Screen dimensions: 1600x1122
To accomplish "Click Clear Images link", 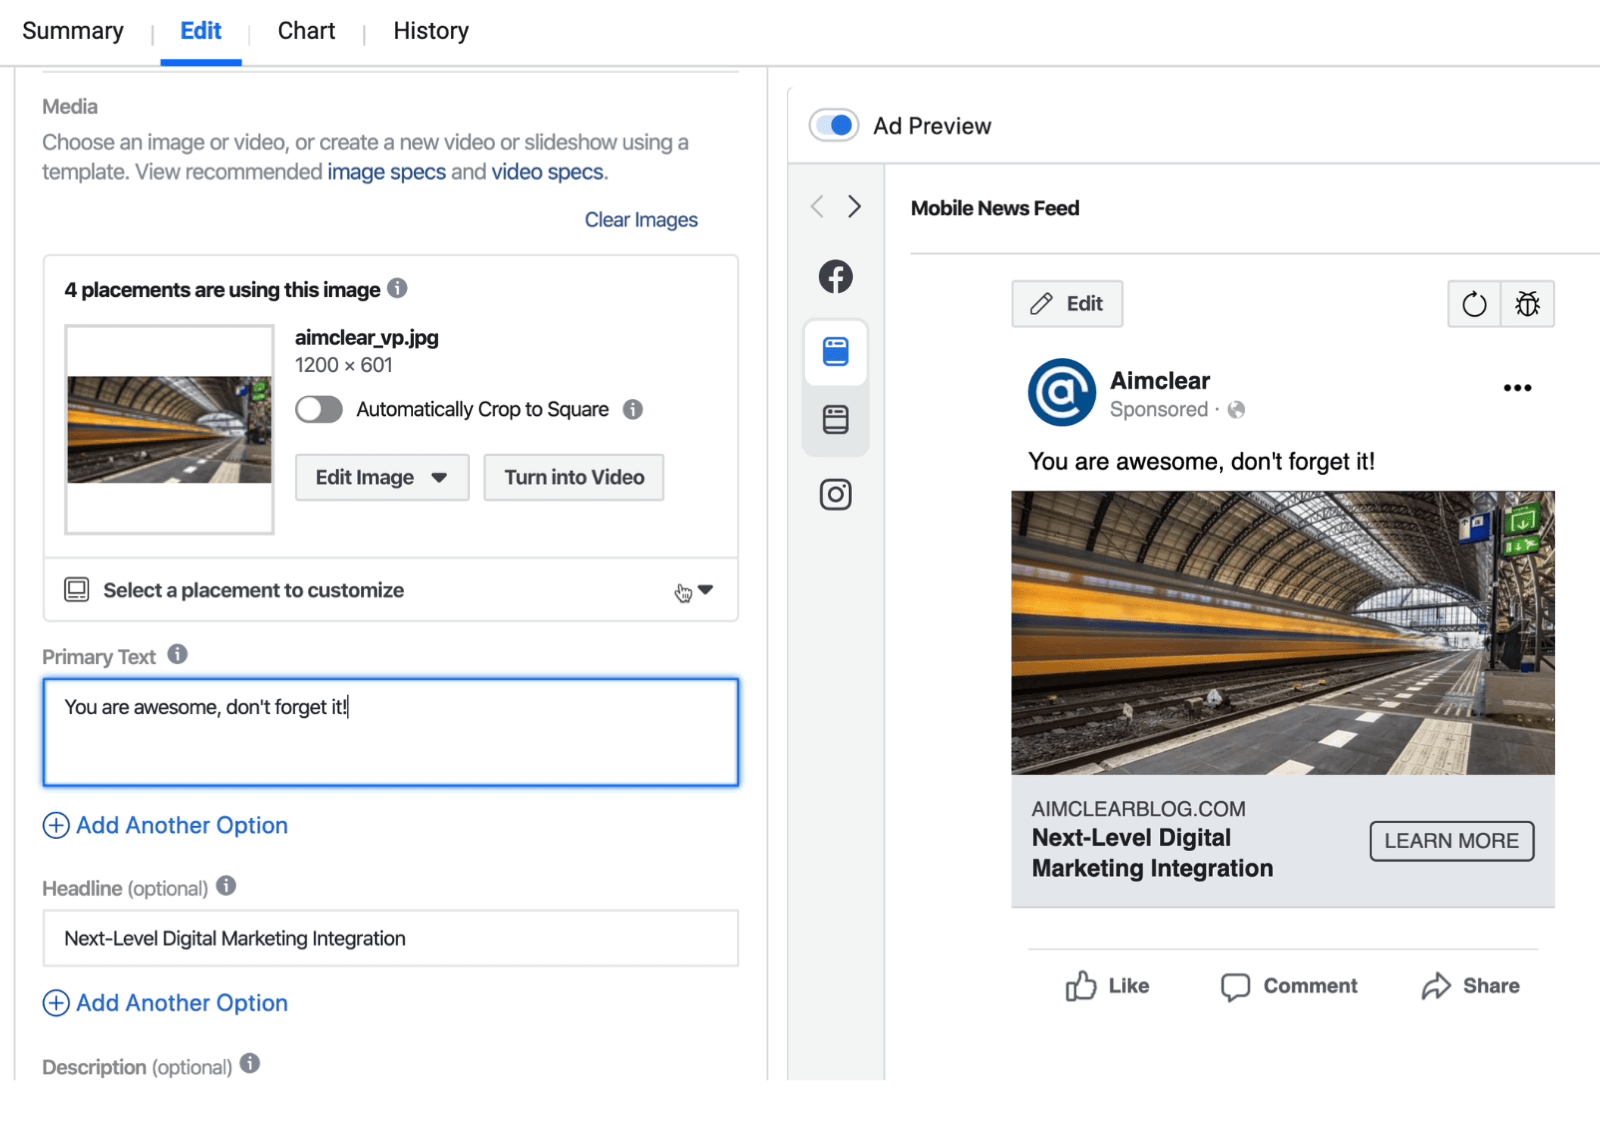I will pyautogui.click(x=641, y=220).
